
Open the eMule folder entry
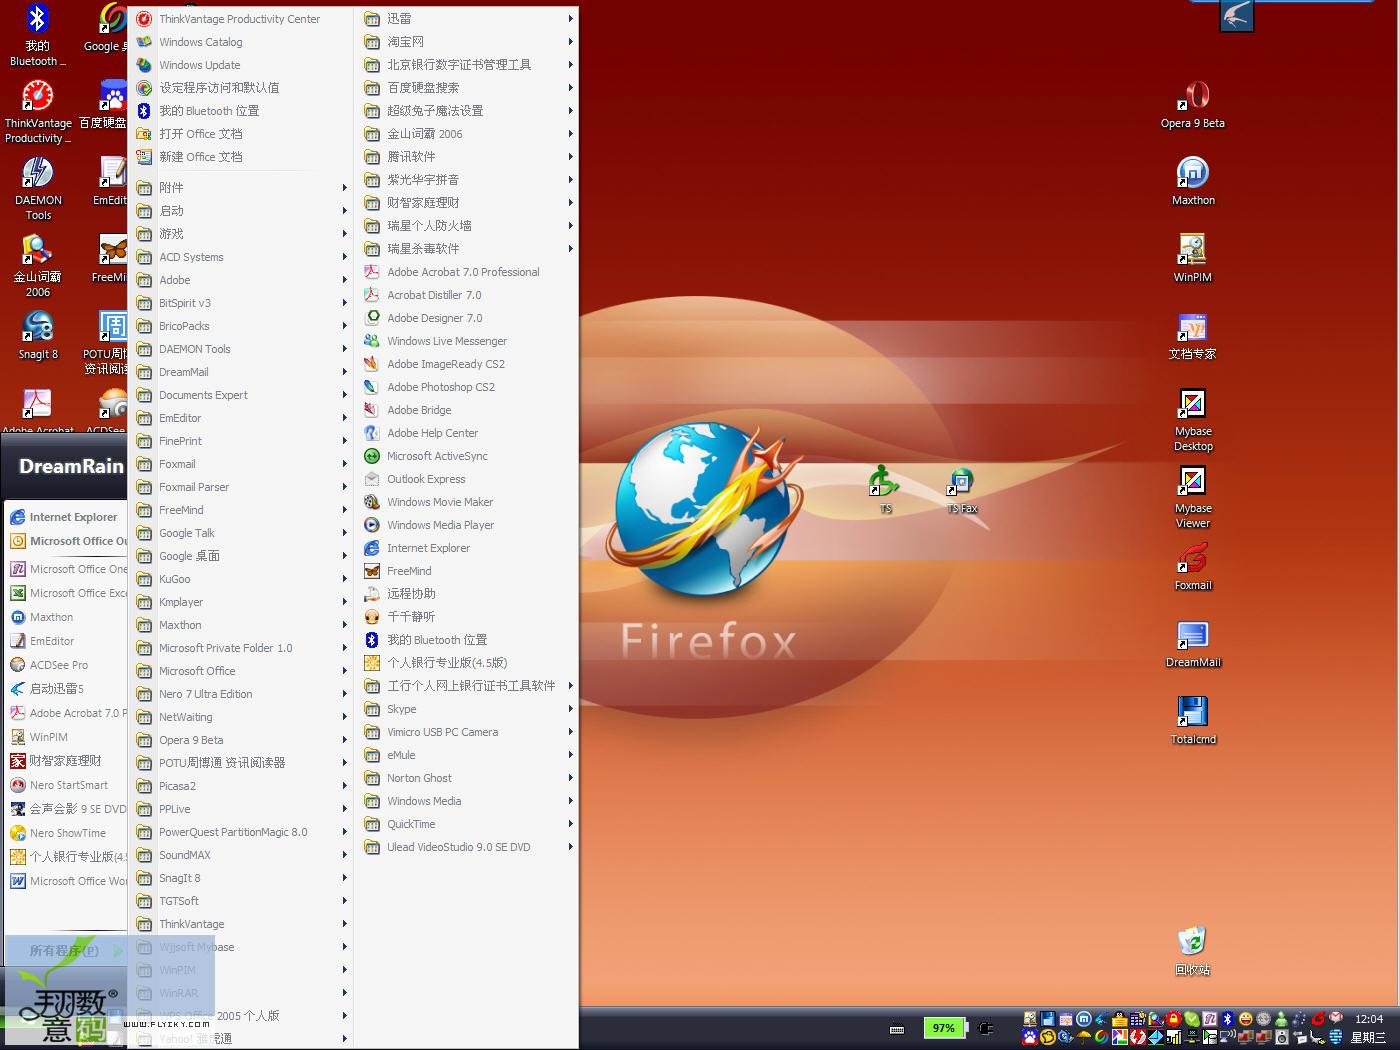point(468,755)
